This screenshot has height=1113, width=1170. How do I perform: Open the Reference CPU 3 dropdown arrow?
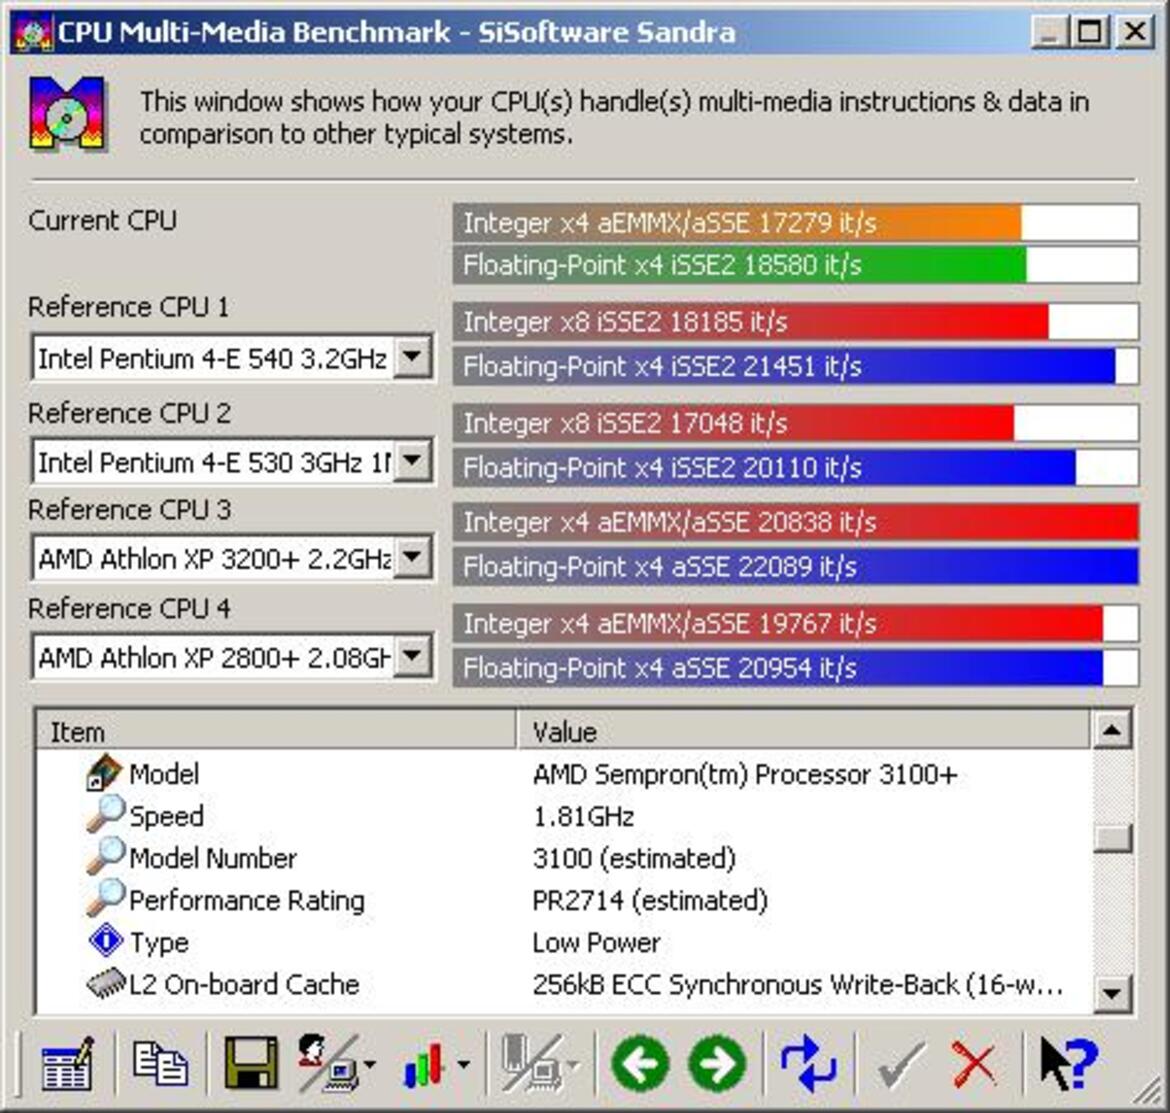click(x=412, y=557)
